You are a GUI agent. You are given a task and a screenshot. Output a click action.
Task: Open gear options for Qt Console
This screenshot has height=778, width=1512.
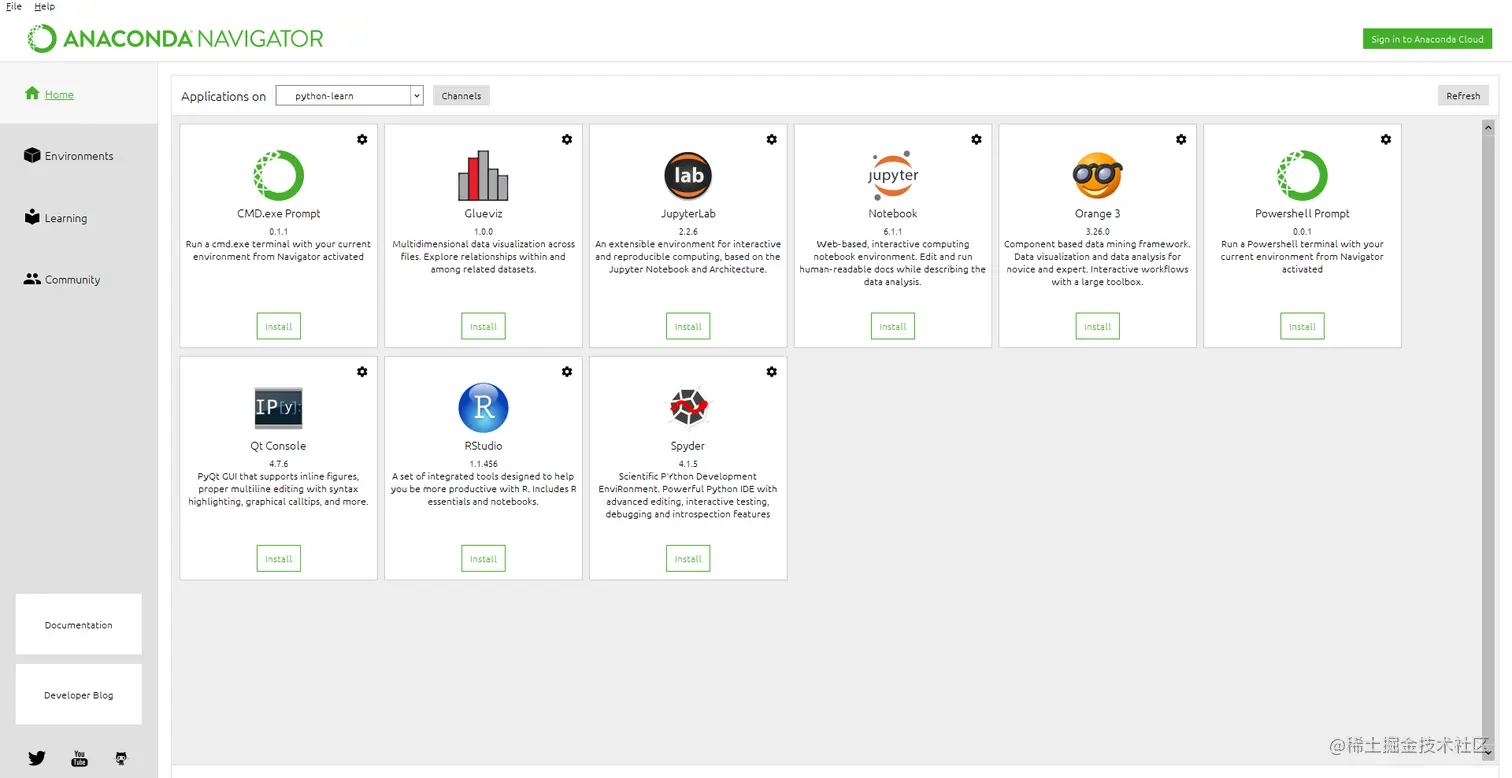click(x=362, y=372)
